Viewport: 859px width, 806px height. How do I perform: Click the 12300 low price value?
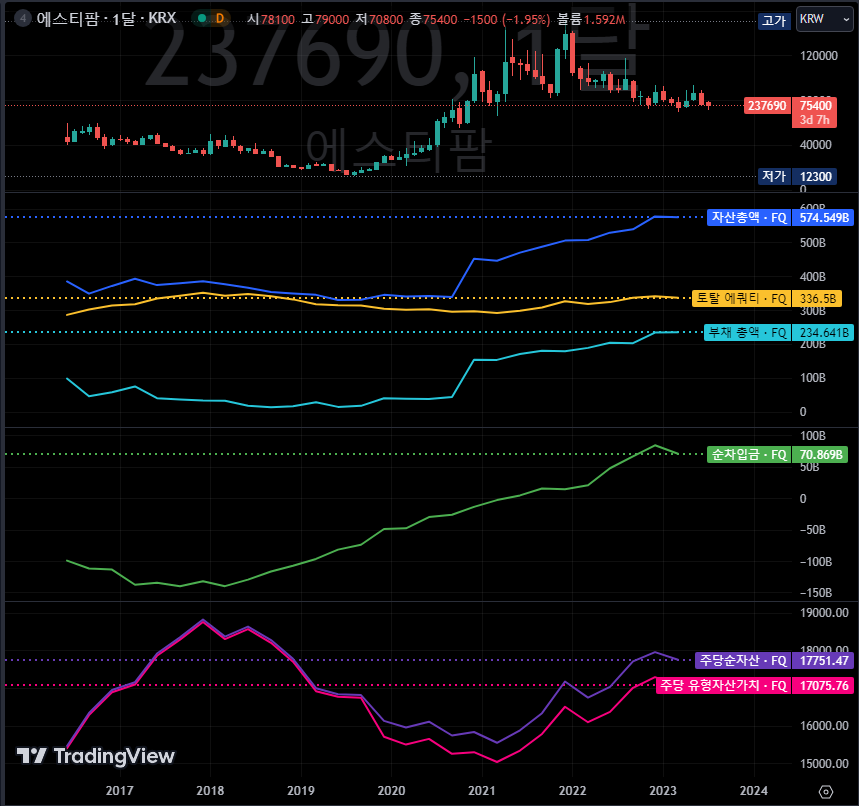(815, 176)
